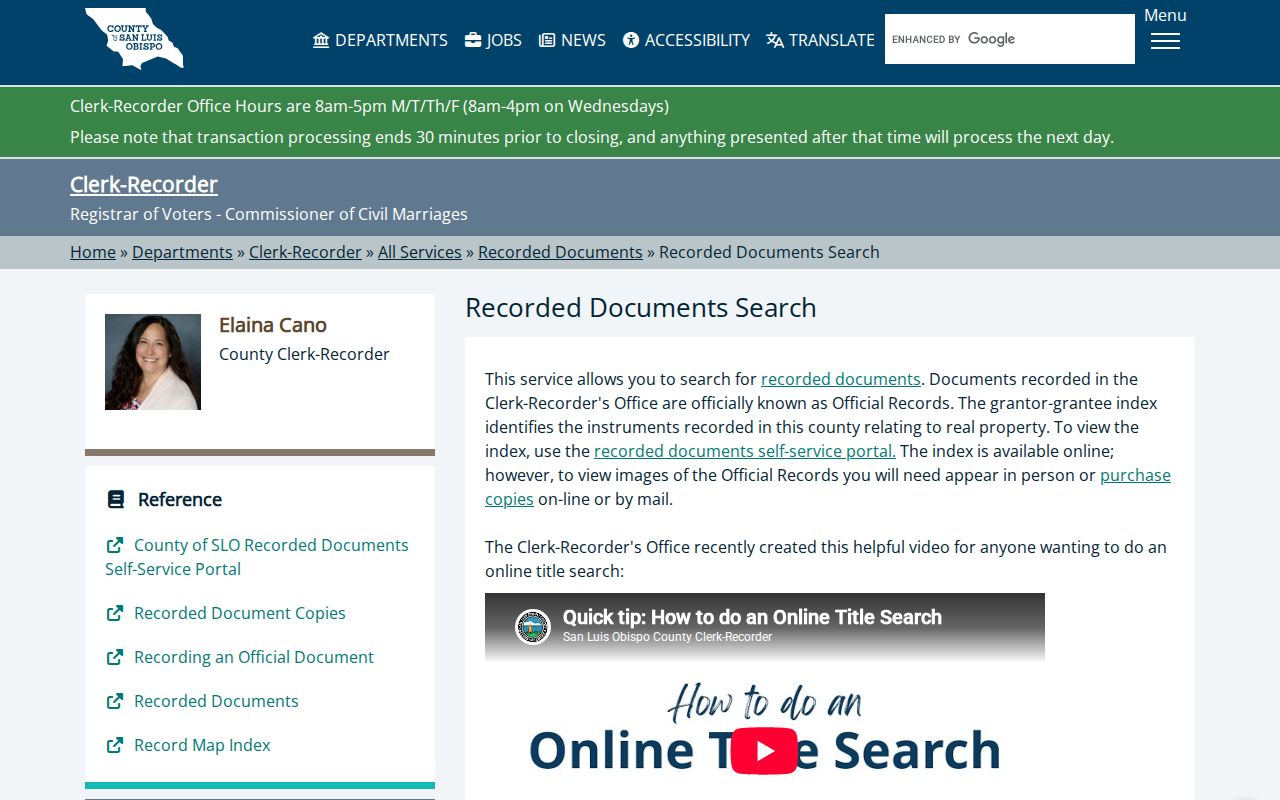Open Recording an Official Document link
This screenshot has width=1280, height=800.
coord(254,657)
